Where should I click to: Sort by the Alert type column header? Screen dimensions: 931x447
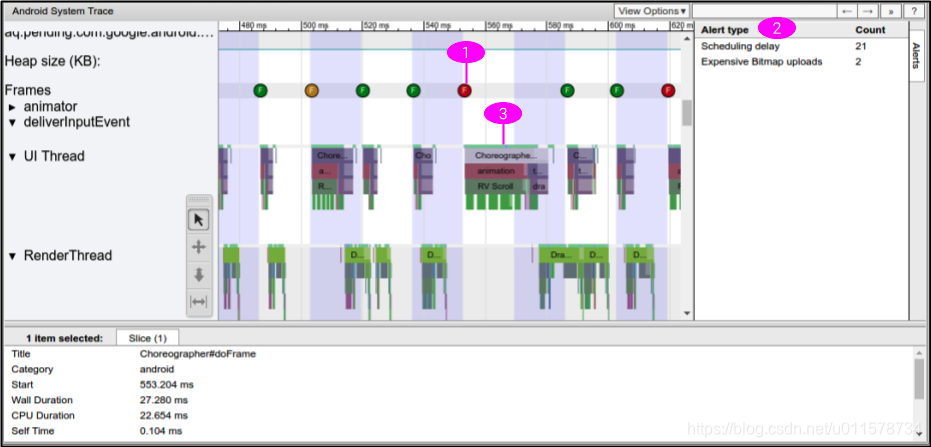[x=725, y=30]
